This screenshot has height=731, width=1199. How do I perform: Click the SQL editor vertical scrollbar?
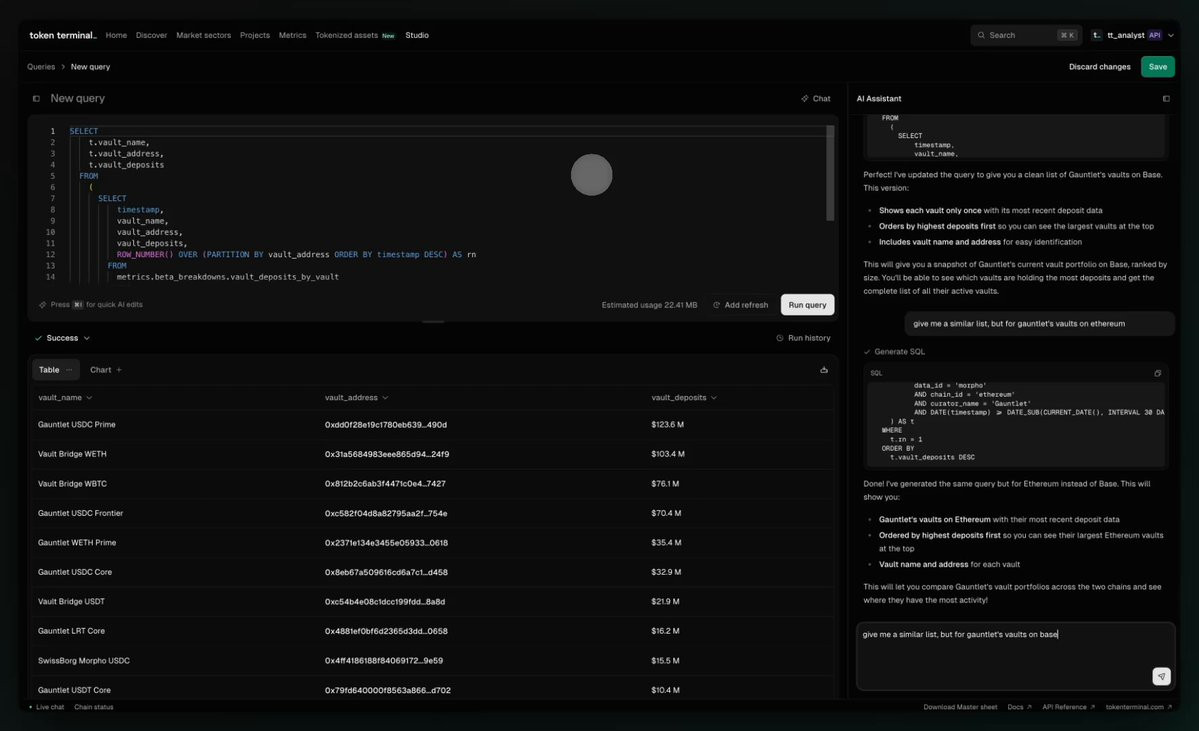(830, 174)
